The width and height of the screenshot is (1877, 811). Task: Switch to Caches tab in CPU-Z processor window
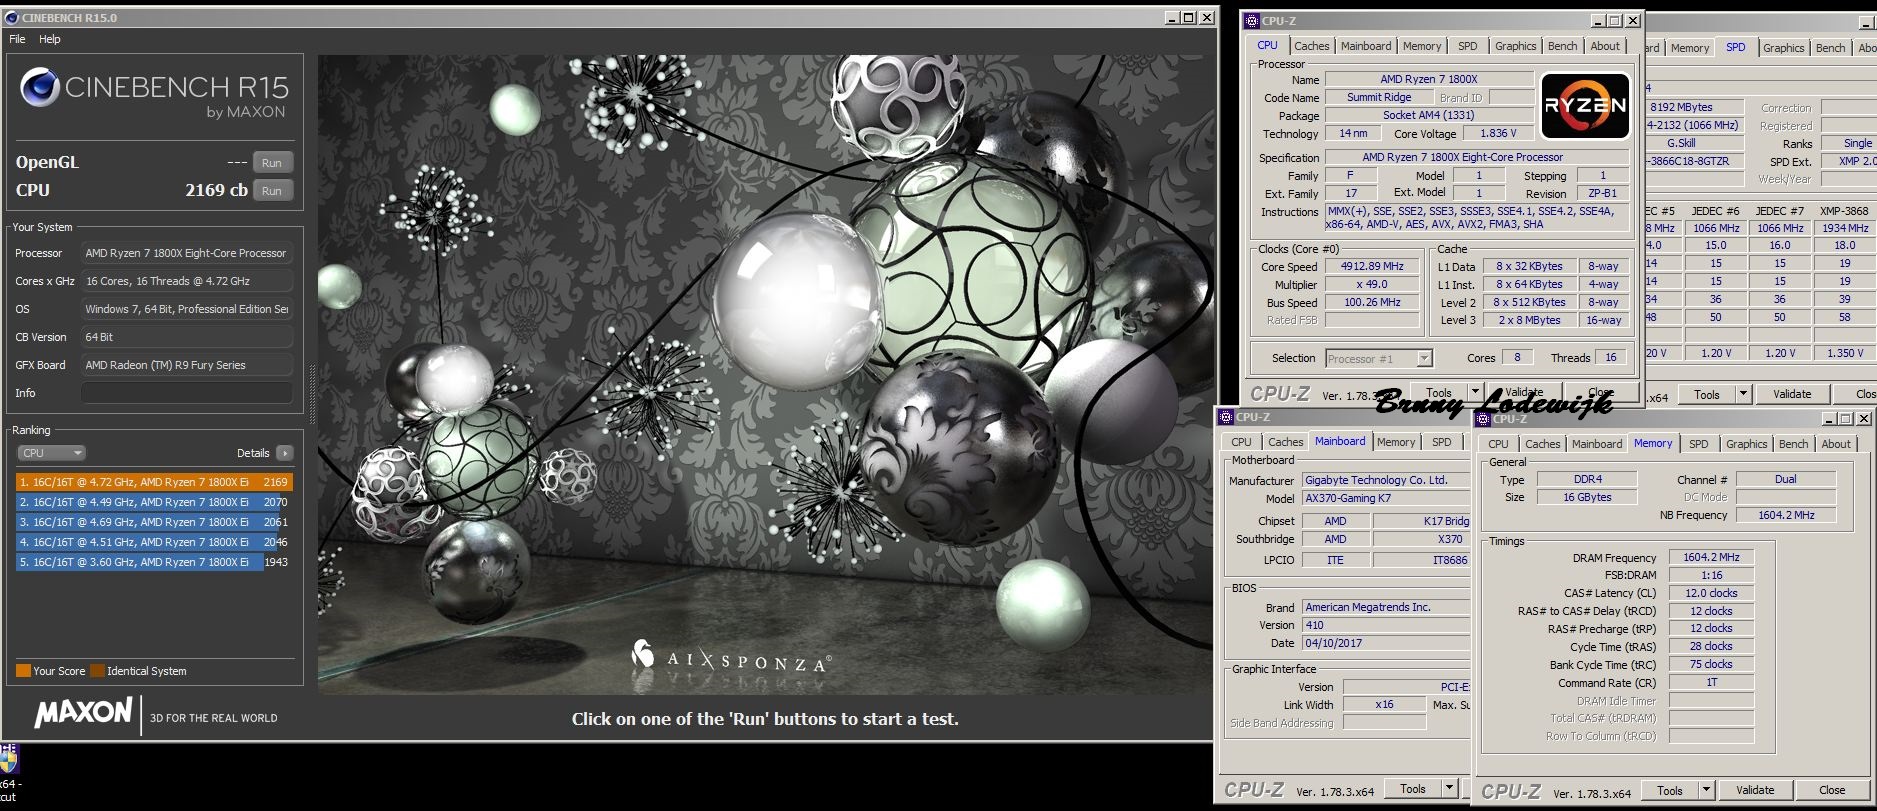tap(1311, 46)
